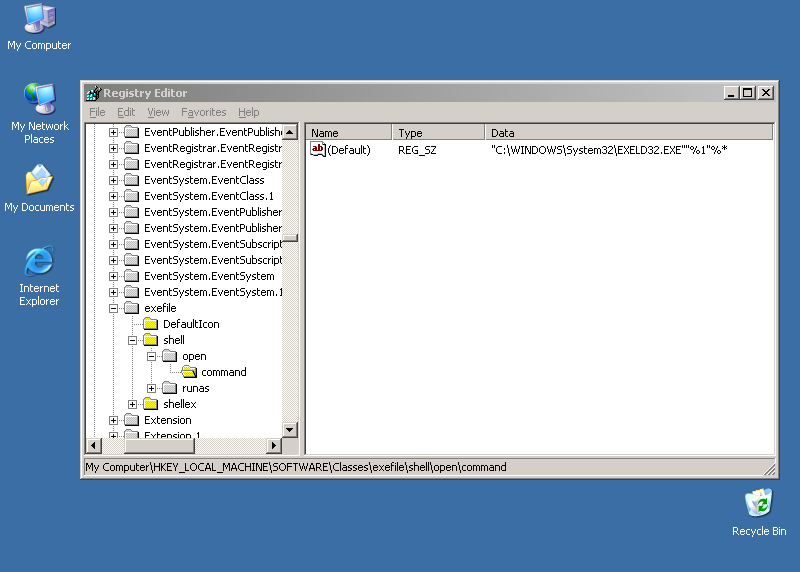Click the (Default) string value icon
Viewport: 800px width, 572px height.
pyautogui.click(x=318, y=150)
